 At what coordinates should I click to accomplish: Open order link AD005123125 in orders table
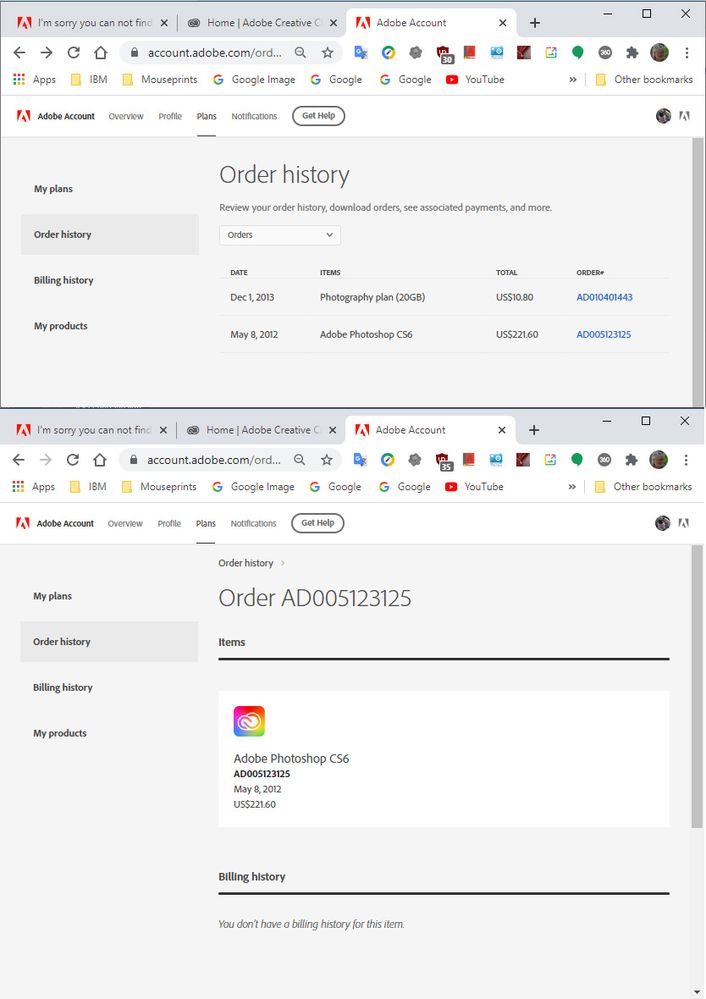pos(603,334)
